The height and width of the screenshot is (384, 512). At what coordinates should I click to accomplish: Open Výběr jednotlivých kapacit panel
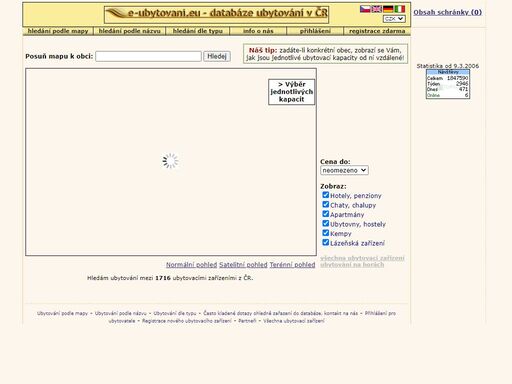click(x=292, y=92)
